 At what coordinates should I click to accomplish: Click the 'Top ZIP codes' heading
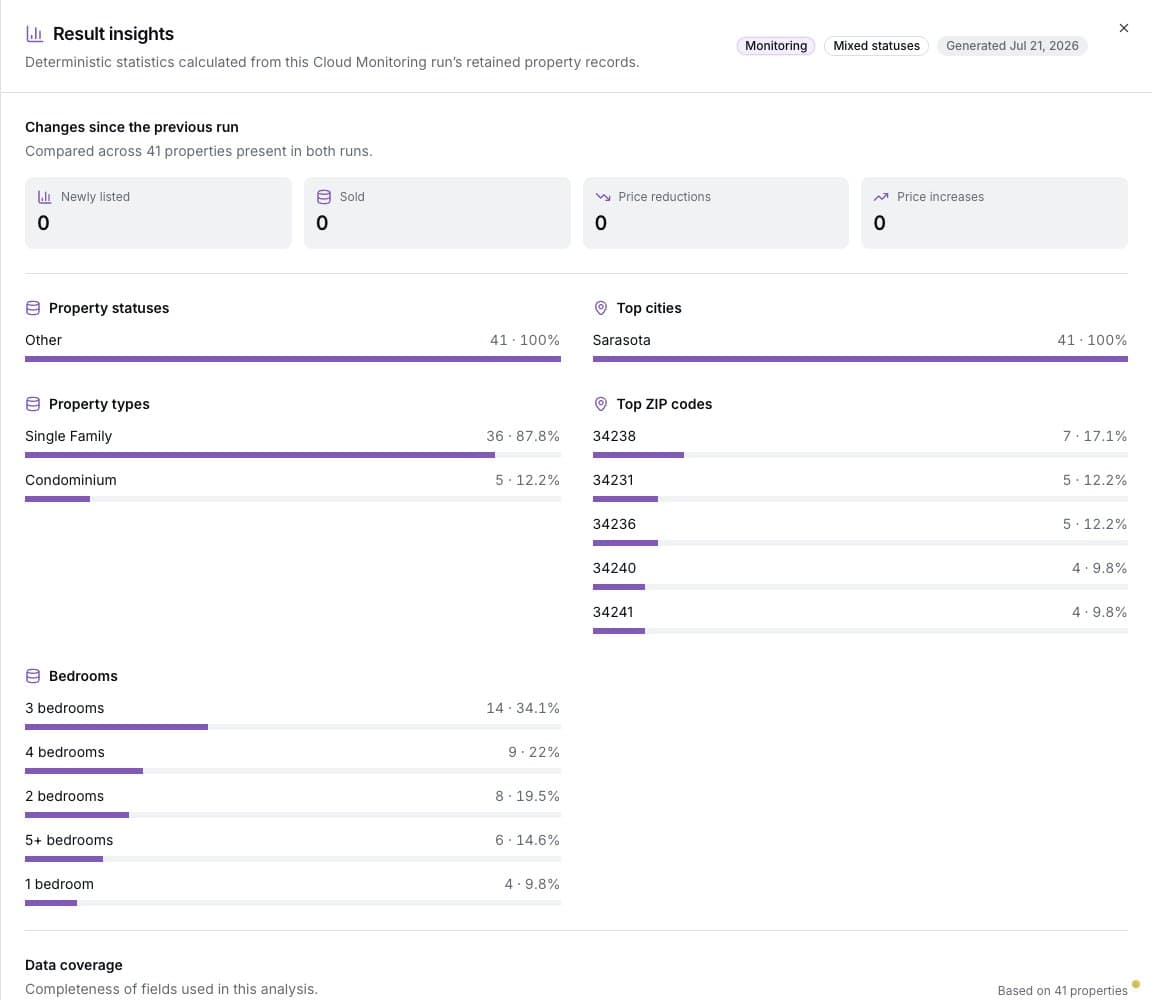point(664,404)
